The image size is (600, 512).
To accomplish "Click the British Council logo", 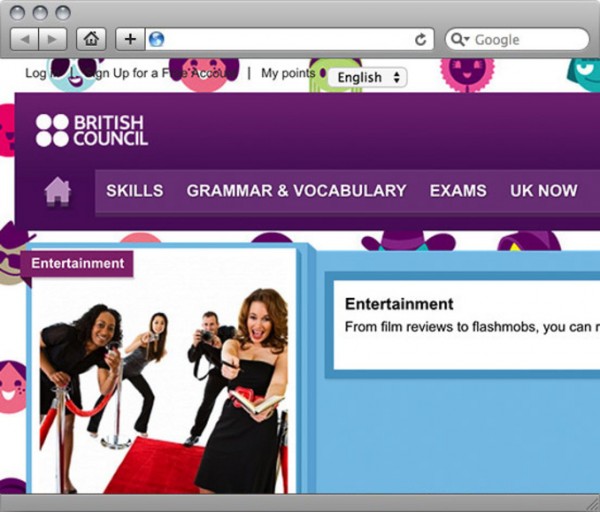I will pyautogui.click(x=91, y=130).
